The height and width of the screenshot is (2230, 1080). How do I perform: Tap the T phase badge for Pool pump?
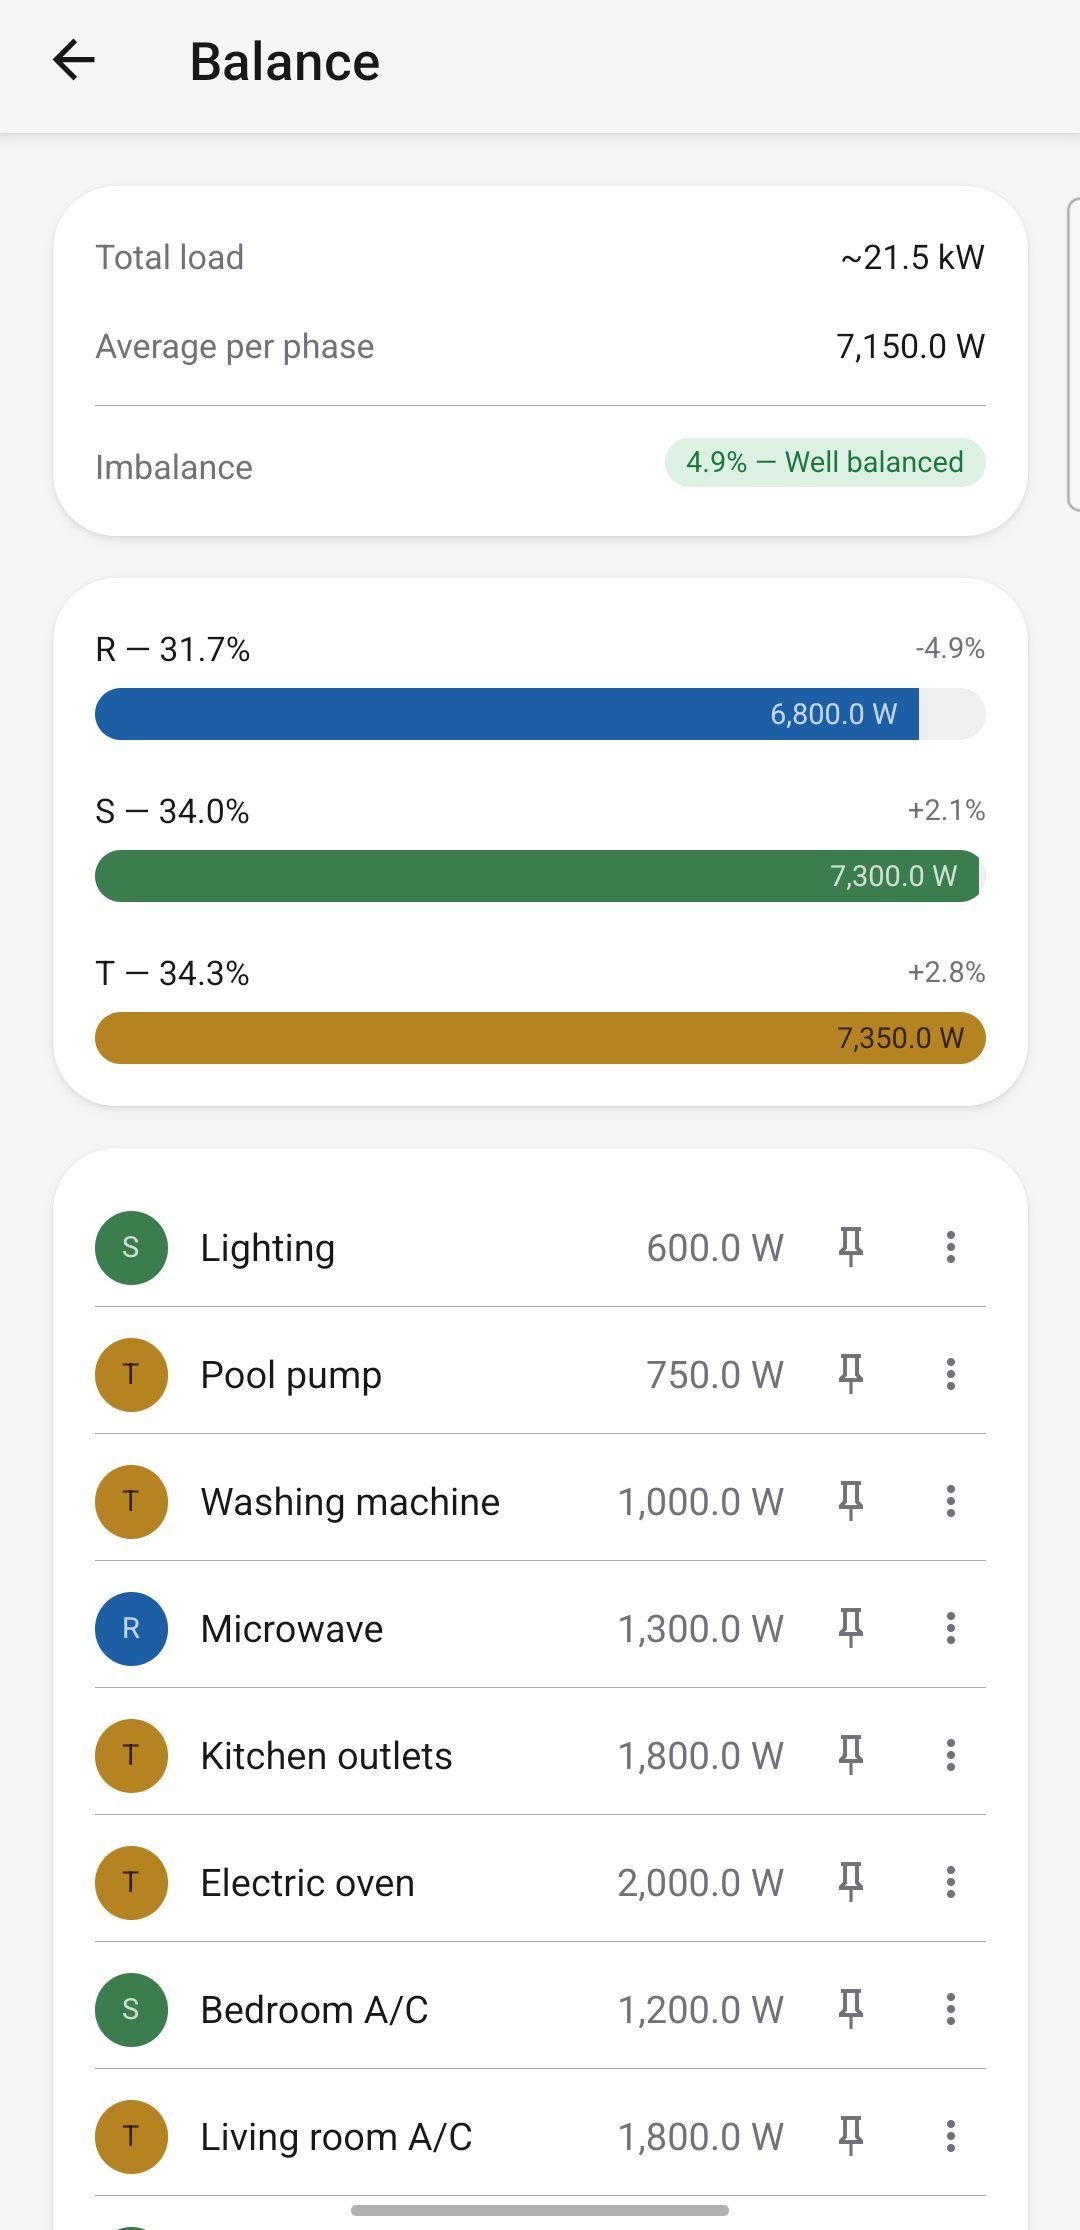point(131,1374)
